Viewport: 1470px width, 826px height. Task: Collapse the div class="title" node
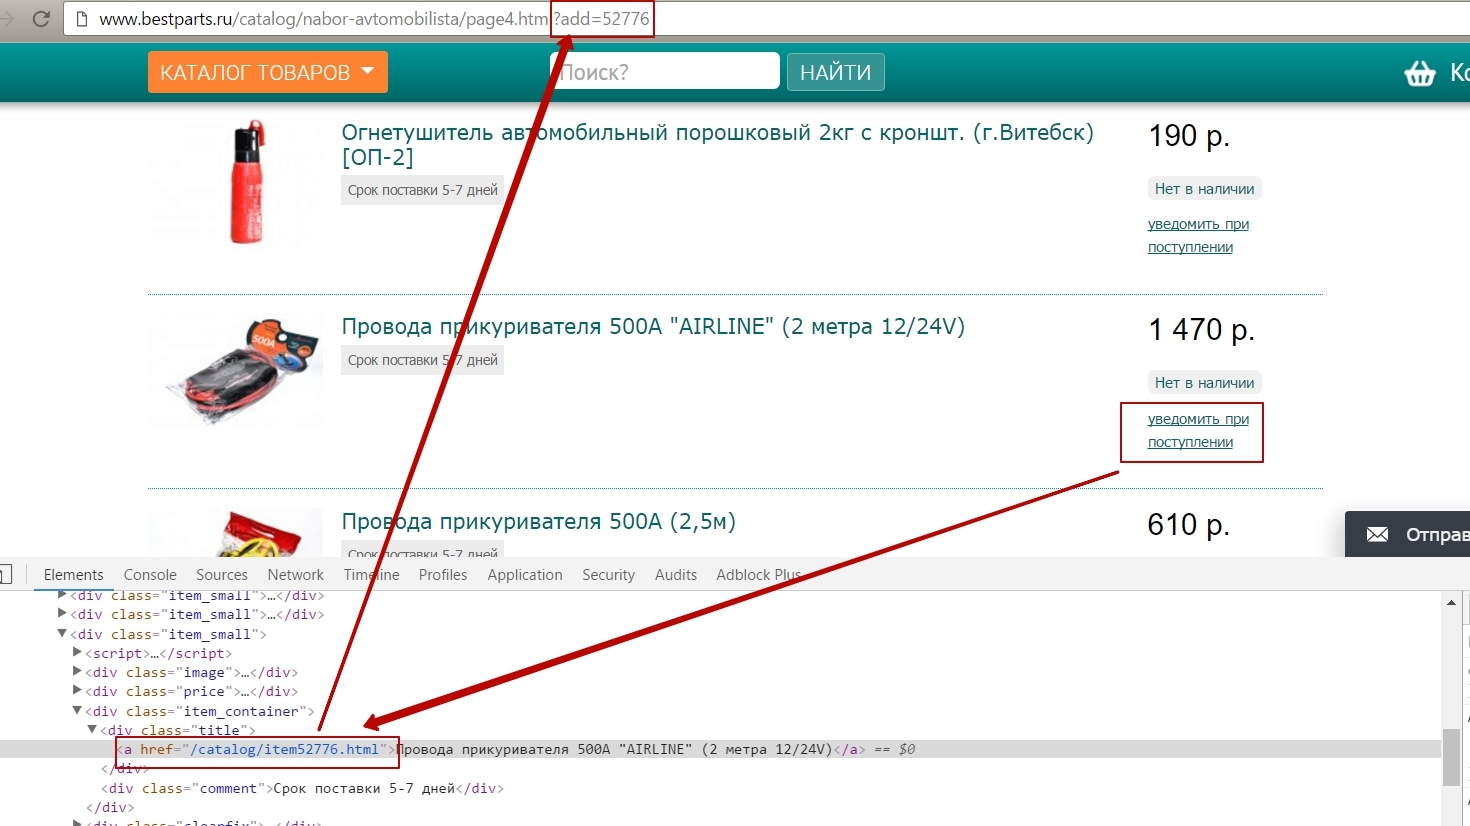[x=92, y=730]
